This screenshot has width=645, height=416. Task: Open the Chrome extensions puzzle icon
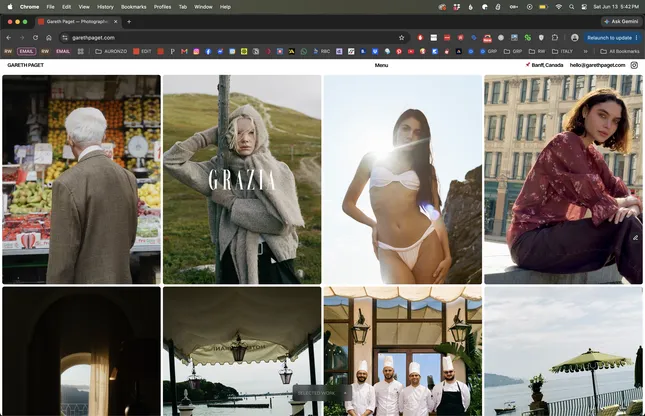pos(555,37)
